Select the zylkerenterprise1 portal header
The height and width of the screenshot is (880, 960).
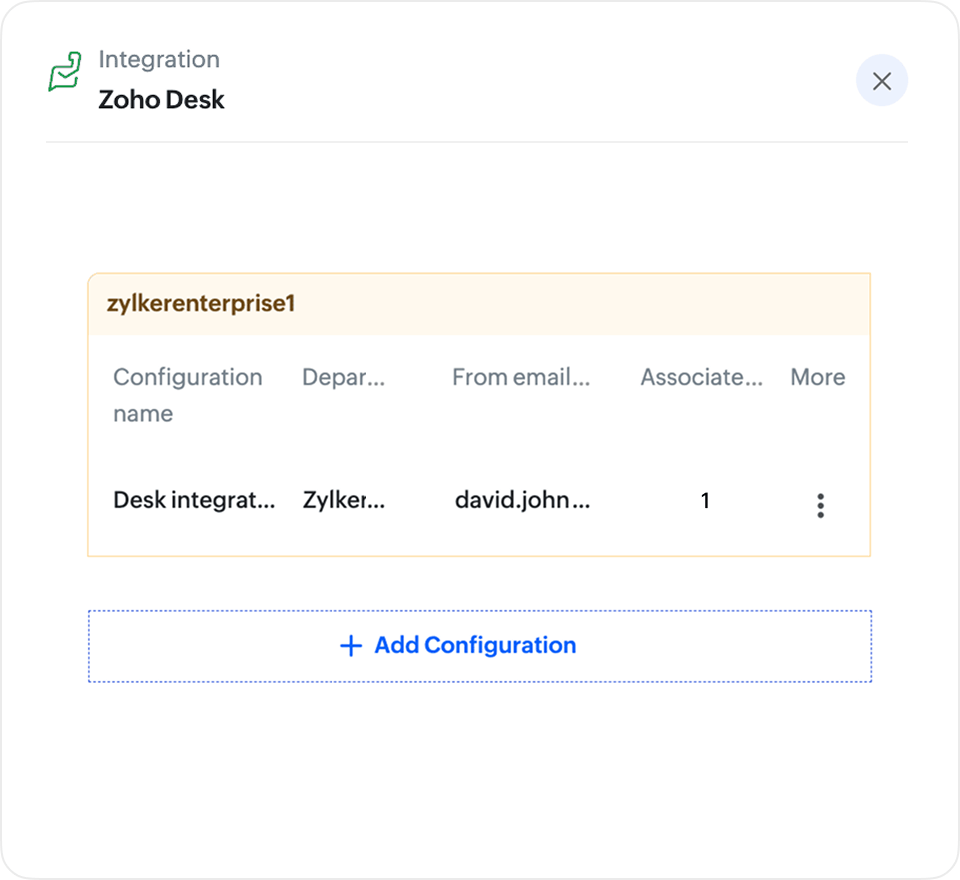point(201,303)
